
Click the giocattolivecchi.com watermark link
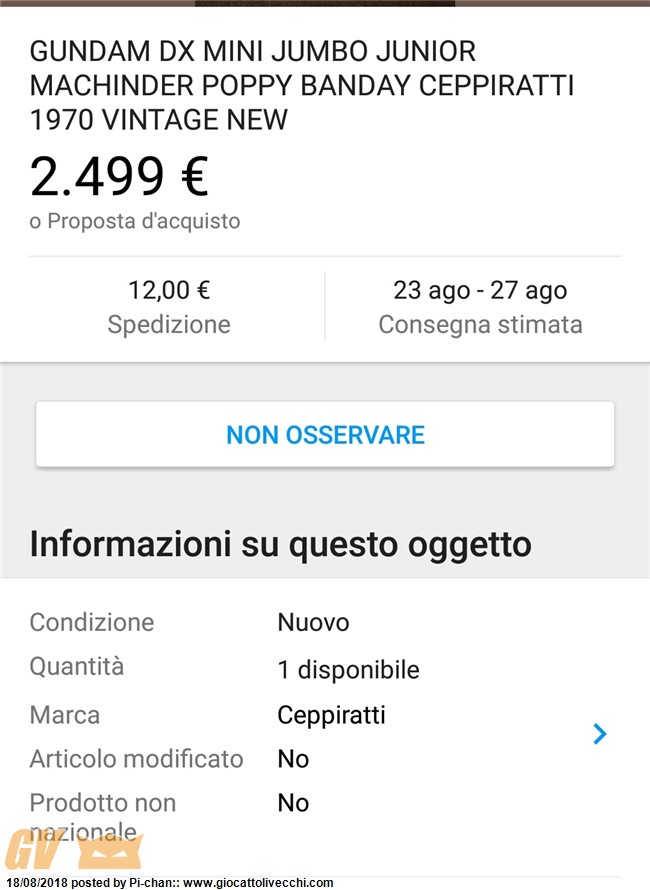point(258,883)
